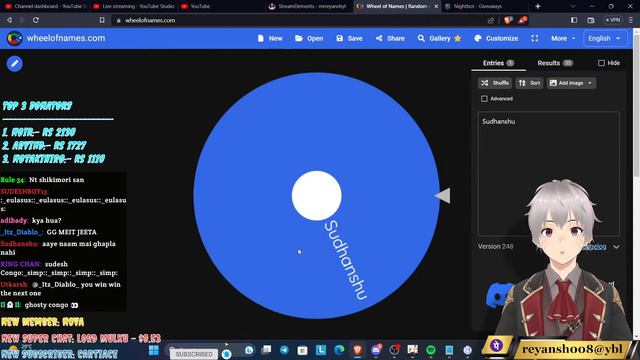The width and height of the screenshot is (640, 360).
Task: Click inside the entries text box
Action: point(549,174)
